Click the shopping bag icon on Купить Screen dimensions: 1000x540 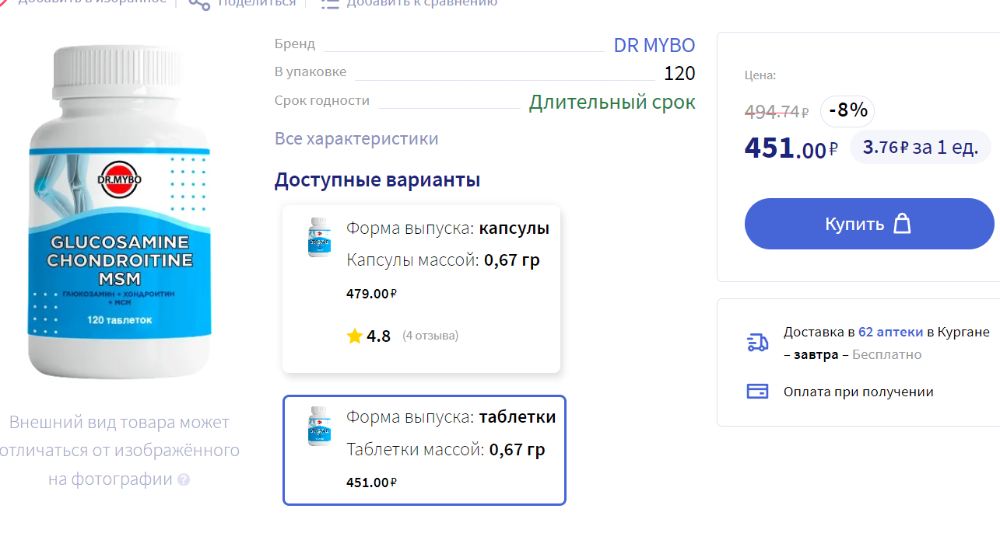click(902, 223)
